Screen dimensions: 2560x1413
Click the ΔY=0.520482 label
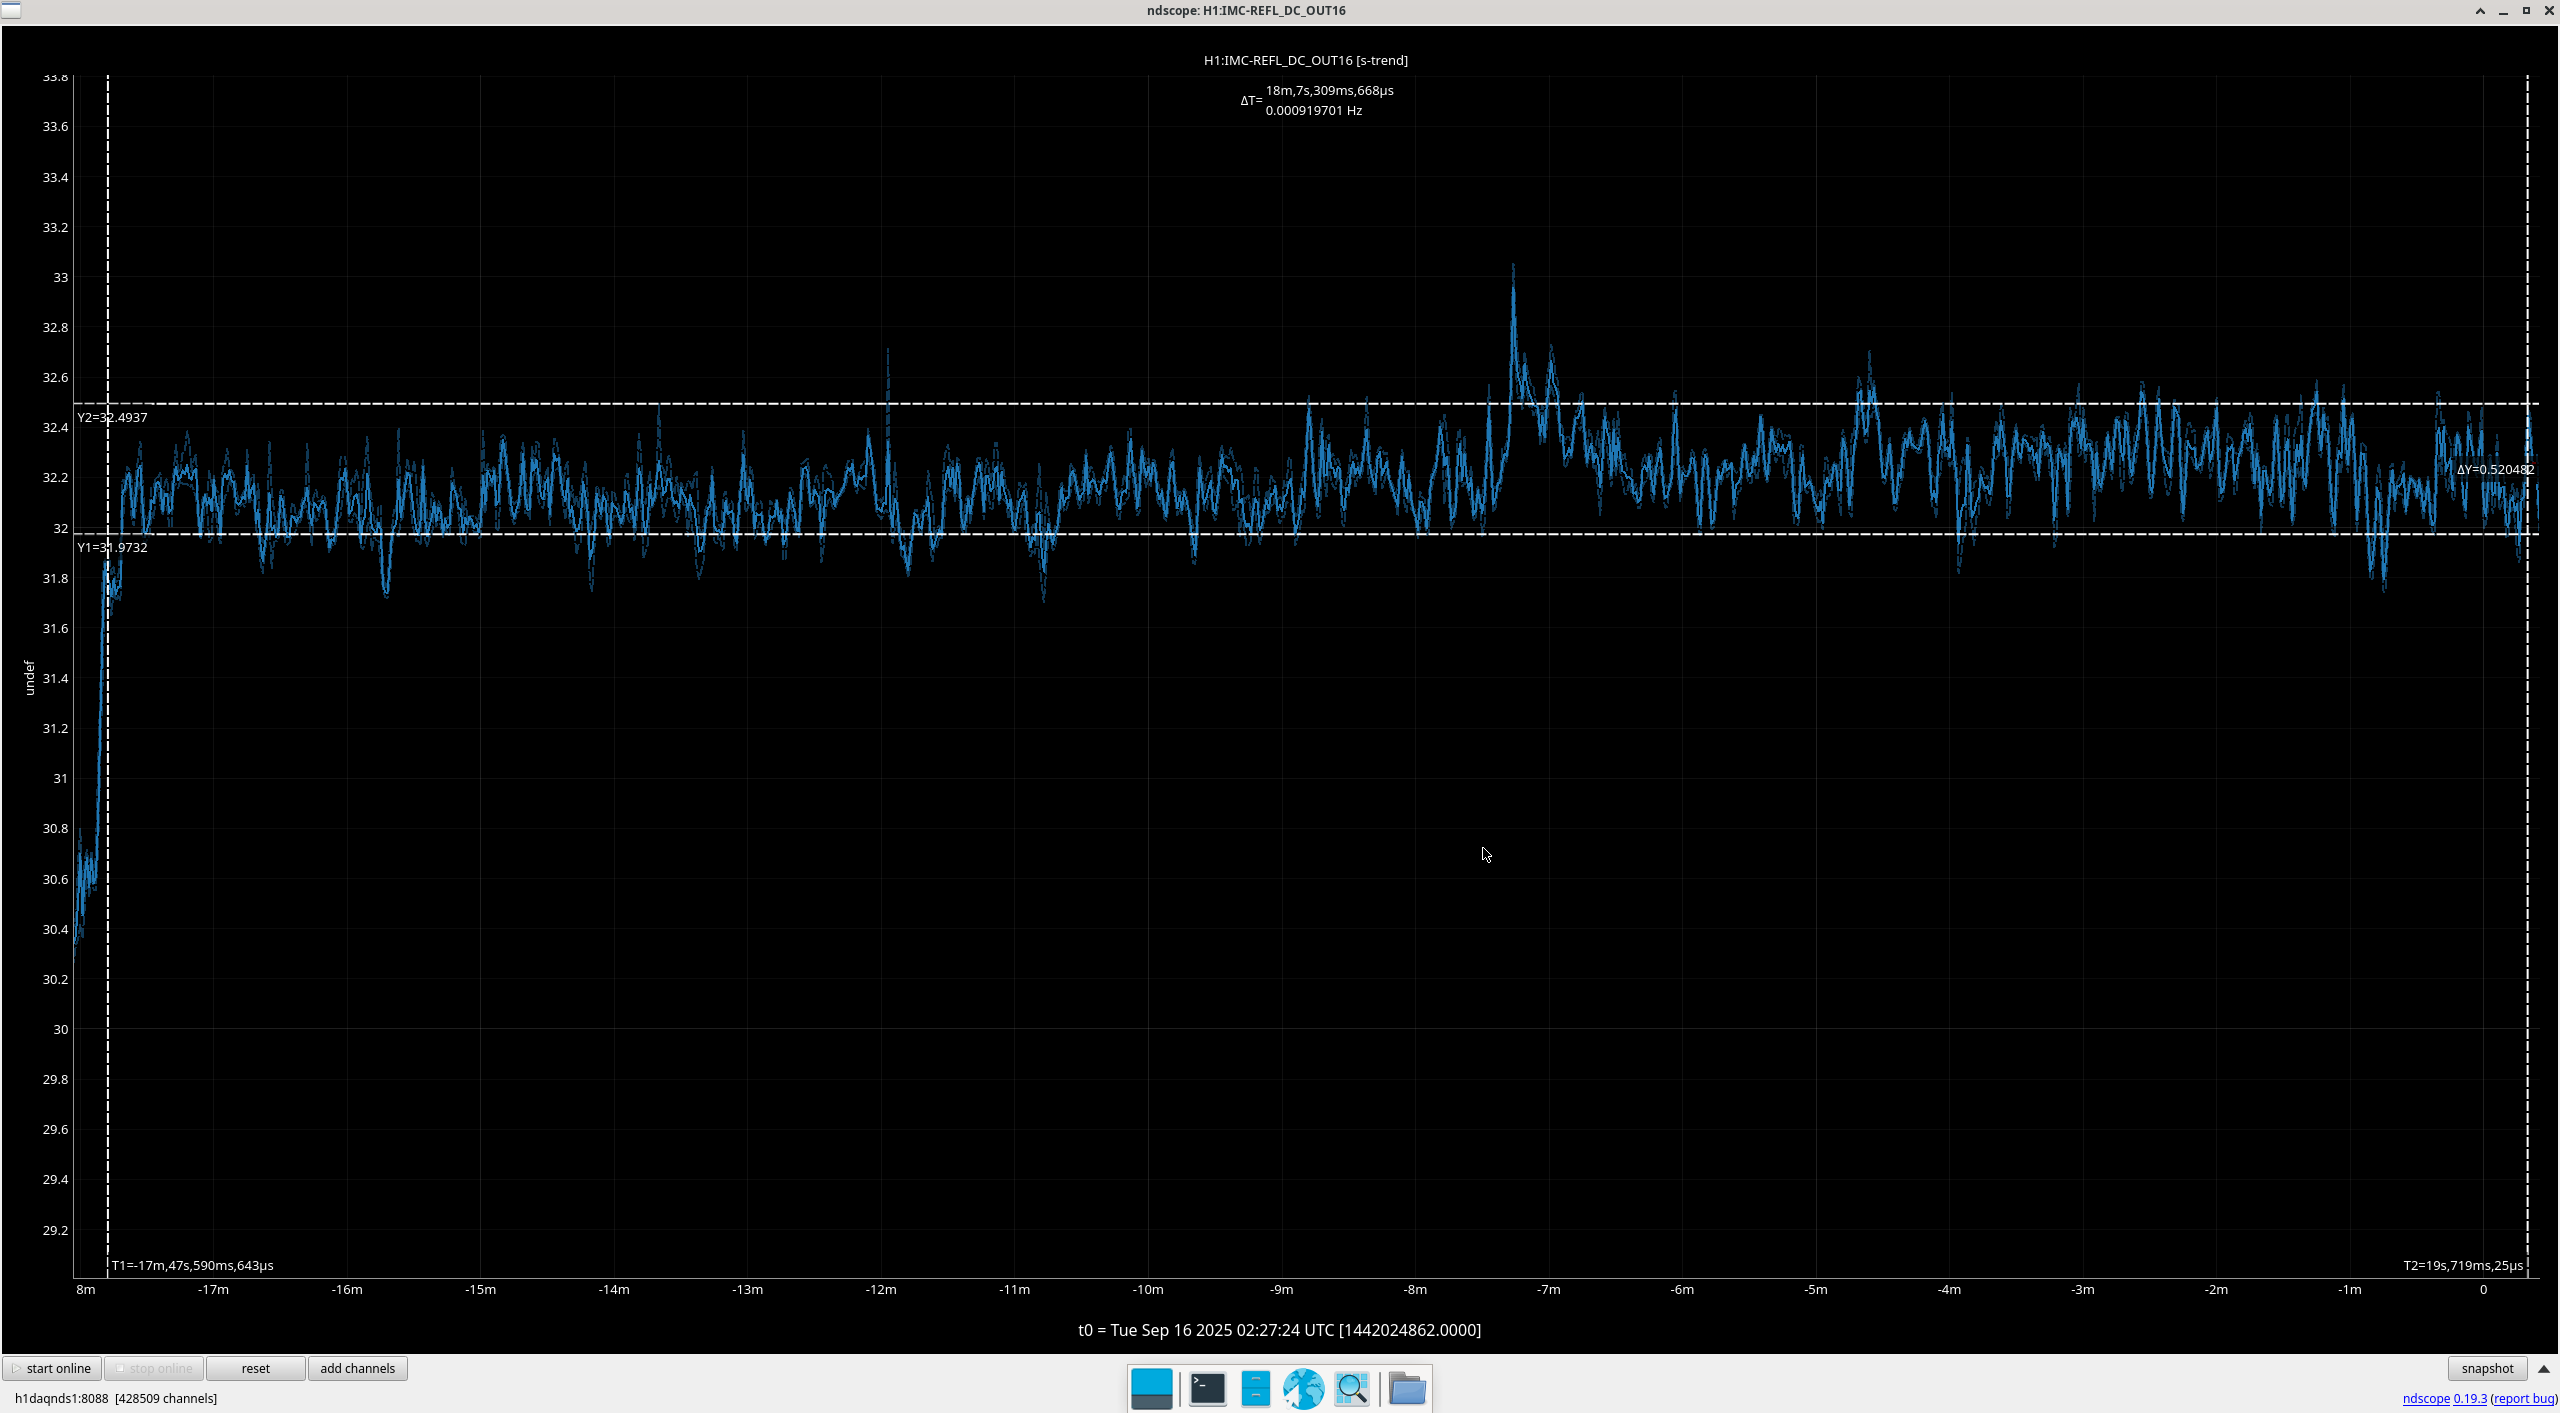coord(2495,469)
